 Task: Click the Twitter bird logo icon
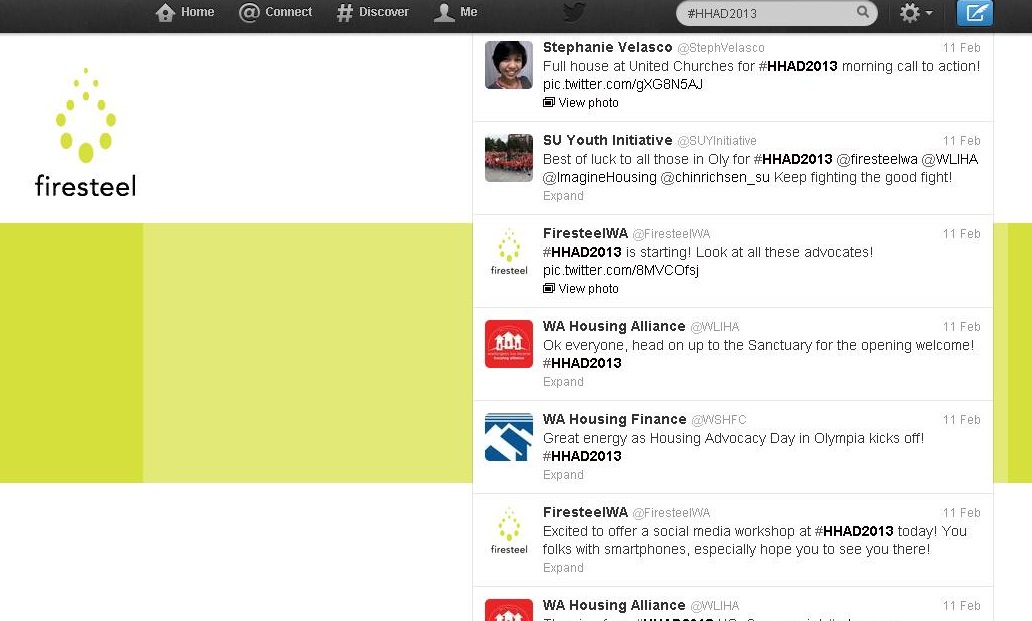[573, 12]
